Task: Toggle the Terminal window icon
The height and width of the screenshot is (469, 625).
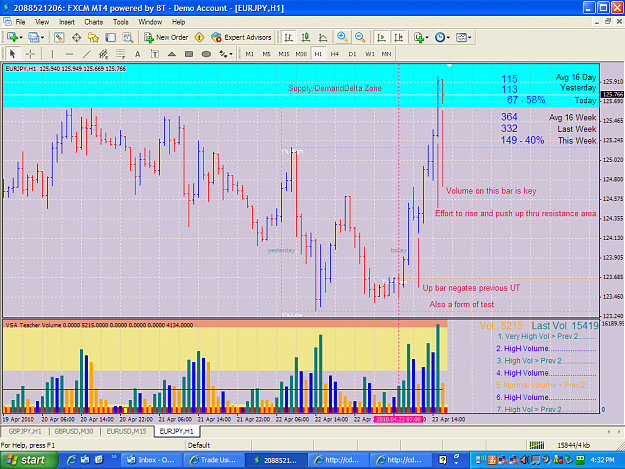Action: tap(110, 37)
